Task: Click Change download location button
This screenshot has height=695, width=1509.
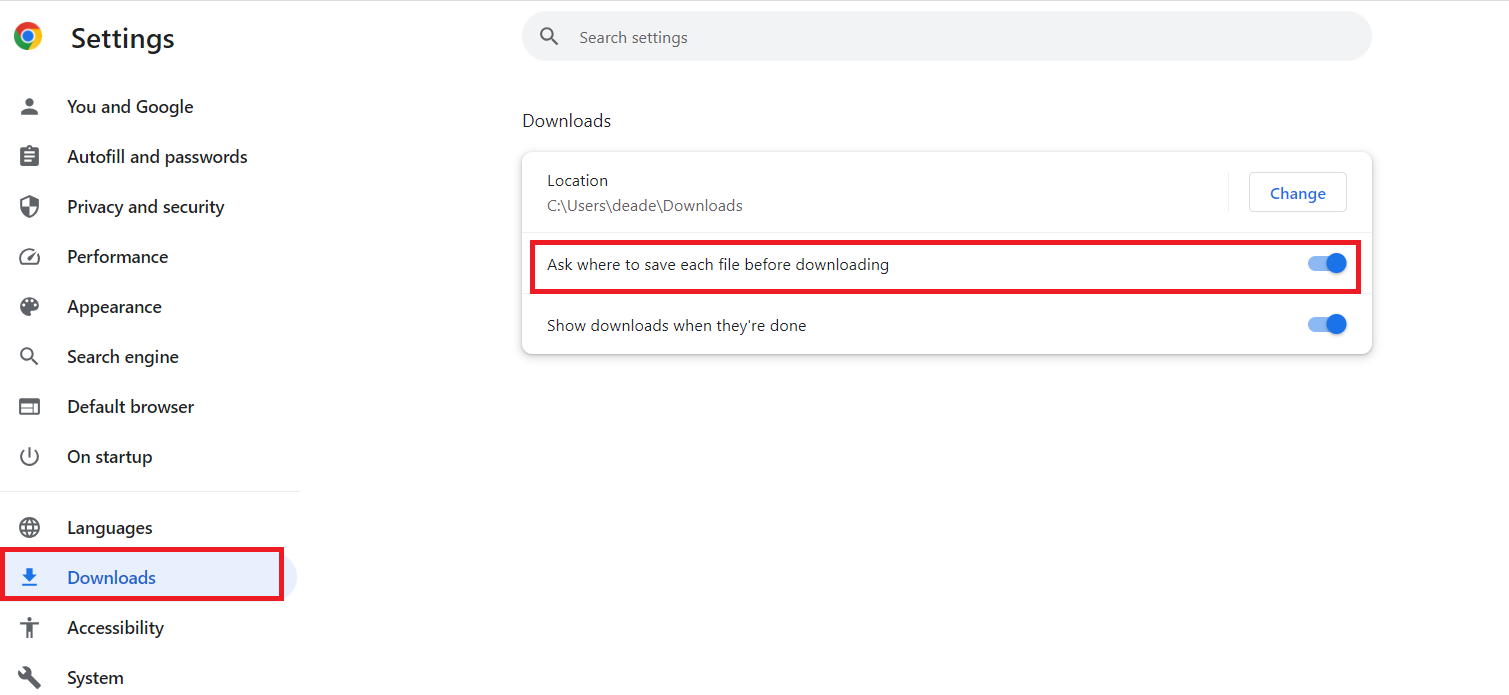Action: (1298, 193)
